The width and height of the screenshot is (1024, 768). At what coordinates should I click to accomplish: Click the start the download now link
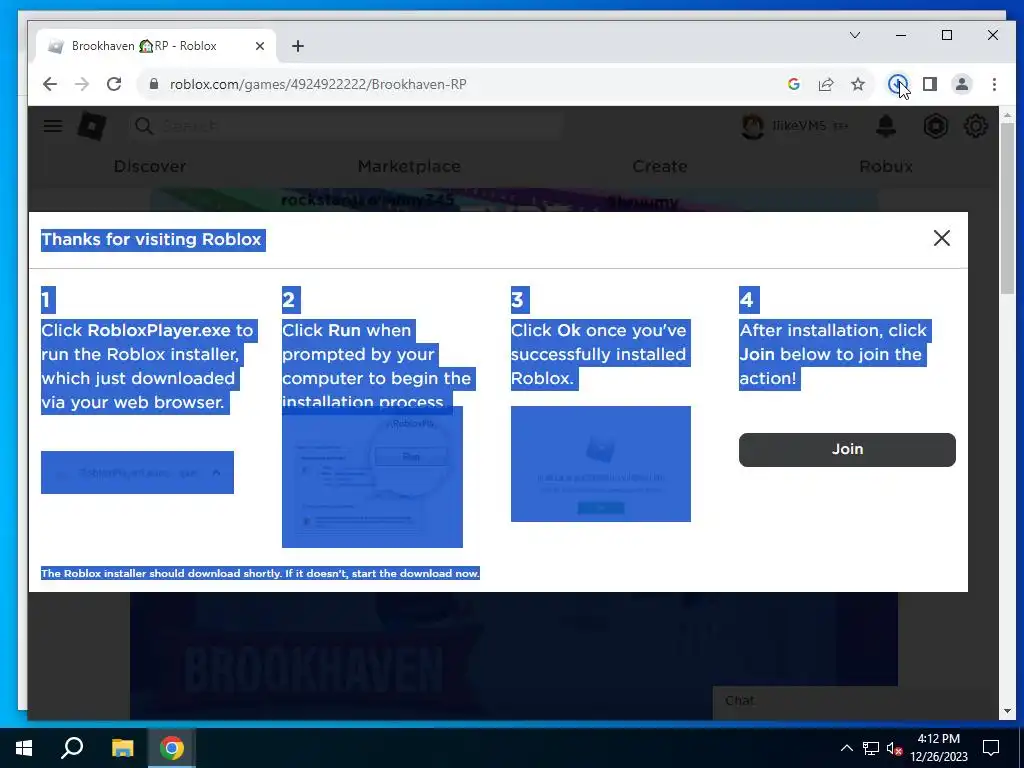coord(411,573)
